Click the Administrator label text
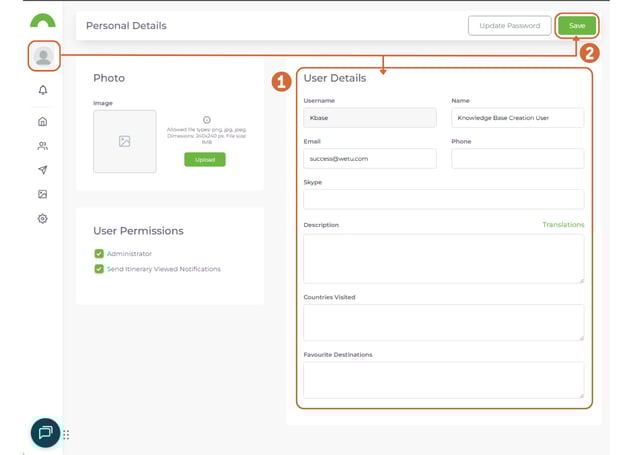This screenshot has height=455, width=633. coord(129,254)
